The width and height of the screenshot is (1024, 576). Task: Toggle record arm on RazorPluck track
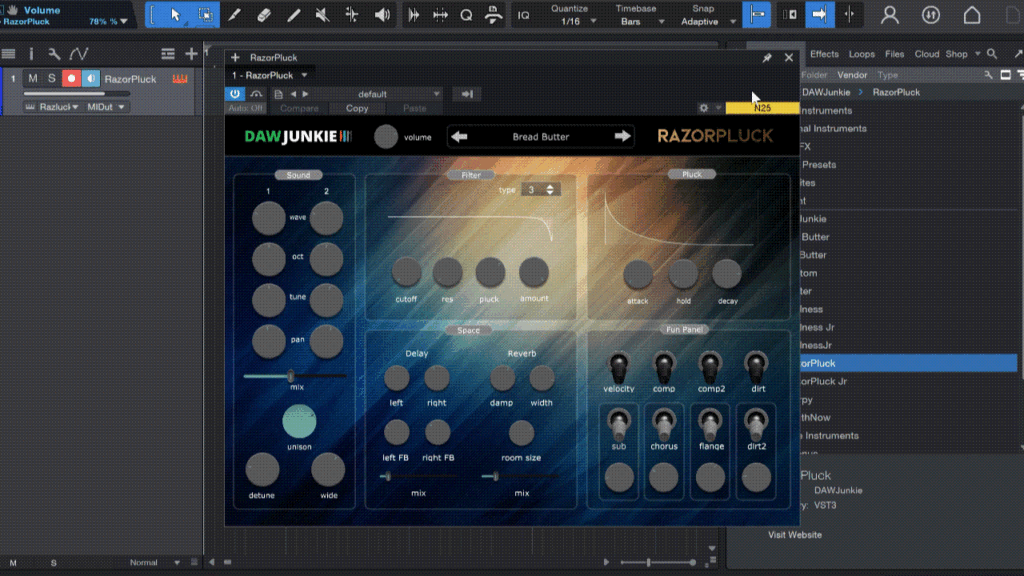(x=71, y=79)
